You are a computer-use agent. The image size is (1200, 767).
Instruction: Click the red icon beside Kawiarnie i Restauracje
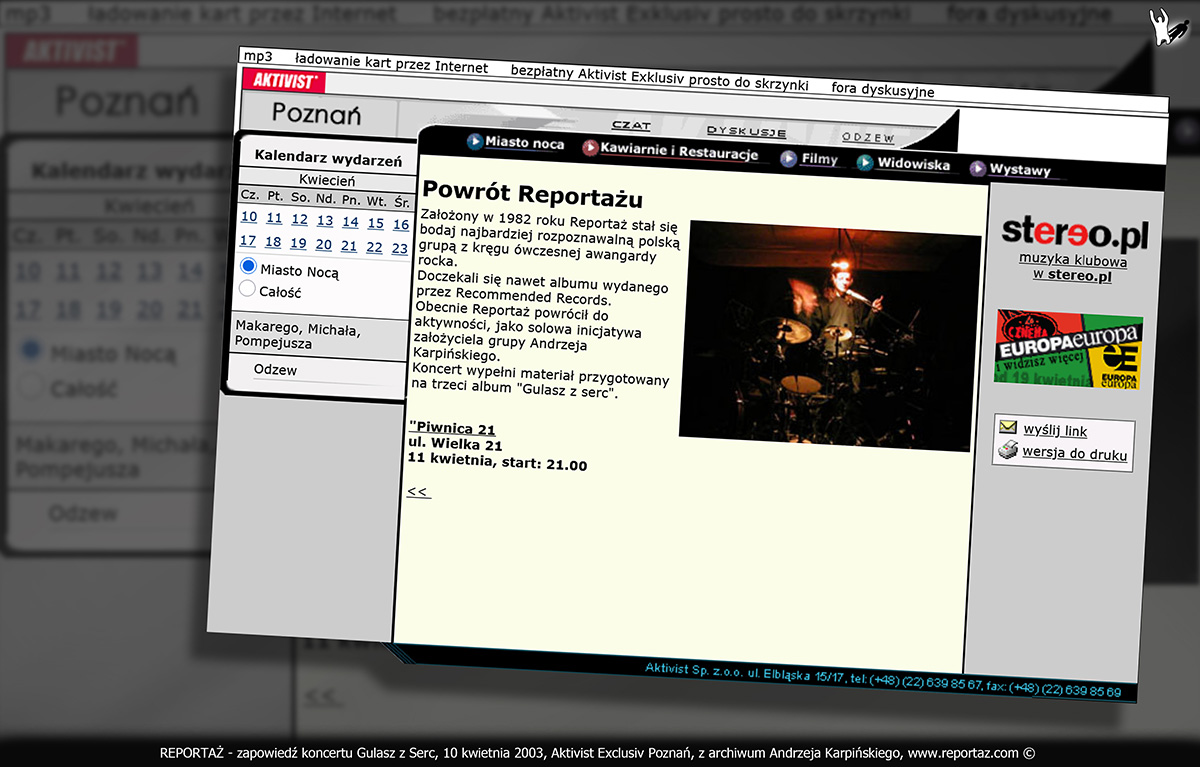590,148
